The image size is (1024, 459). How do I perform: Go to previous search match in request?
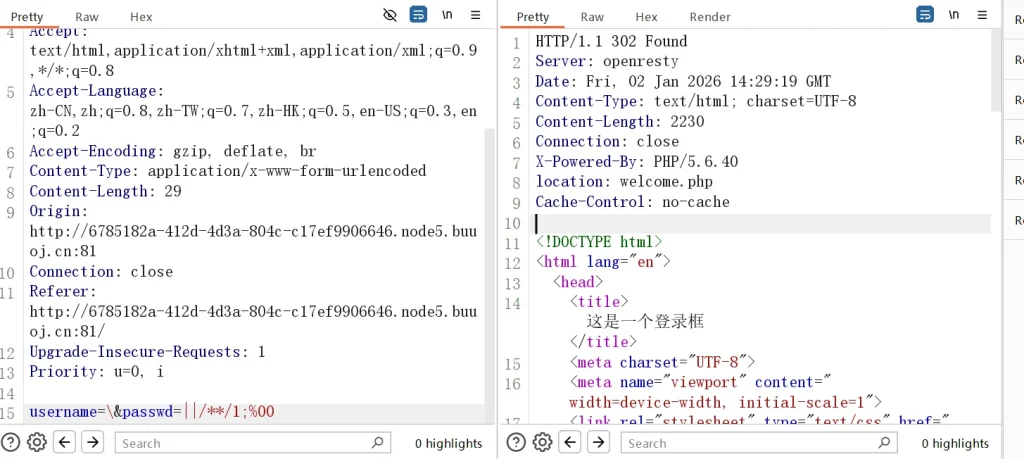click(65, 442)
